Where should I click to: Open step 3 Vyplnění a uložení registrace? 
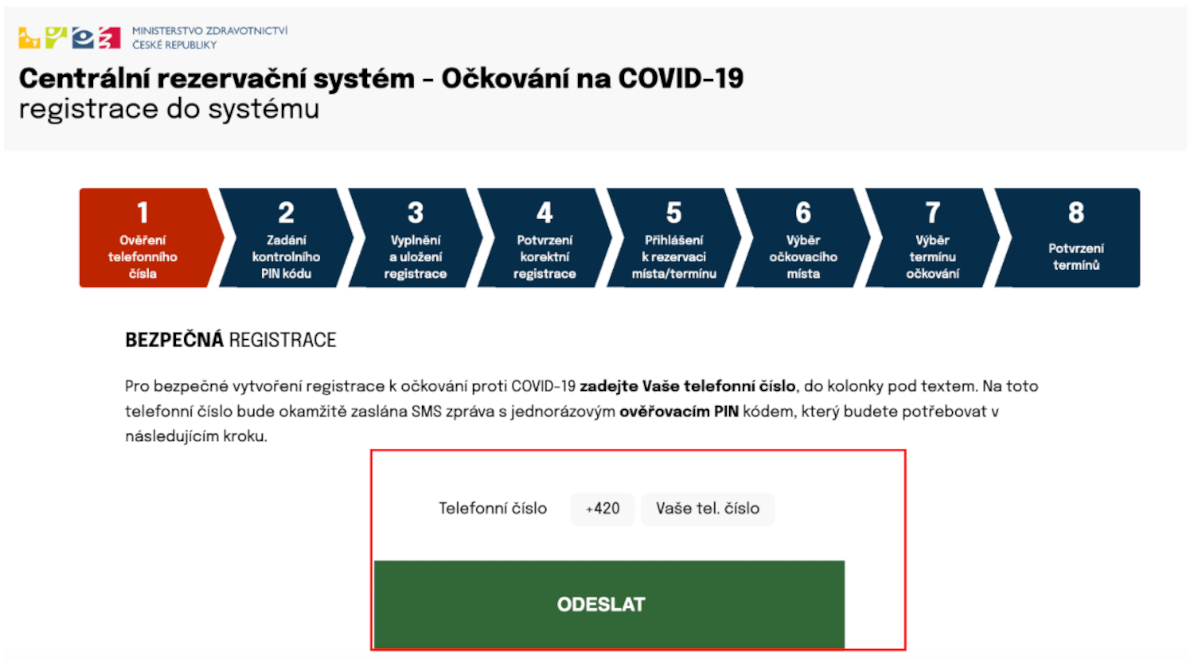(x=415, y=238)
